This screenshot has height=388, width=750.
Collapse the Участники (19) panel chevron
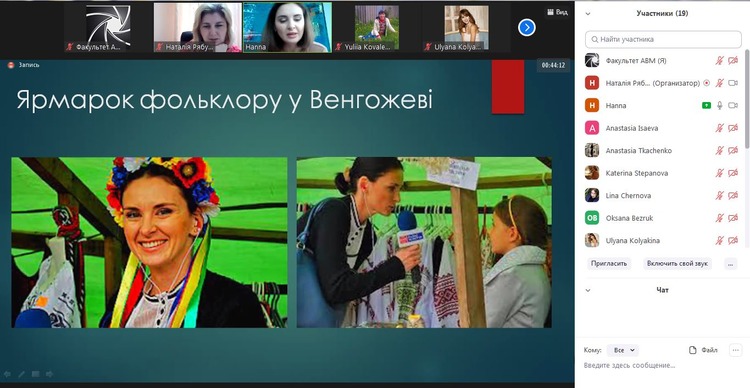[588, 14]
